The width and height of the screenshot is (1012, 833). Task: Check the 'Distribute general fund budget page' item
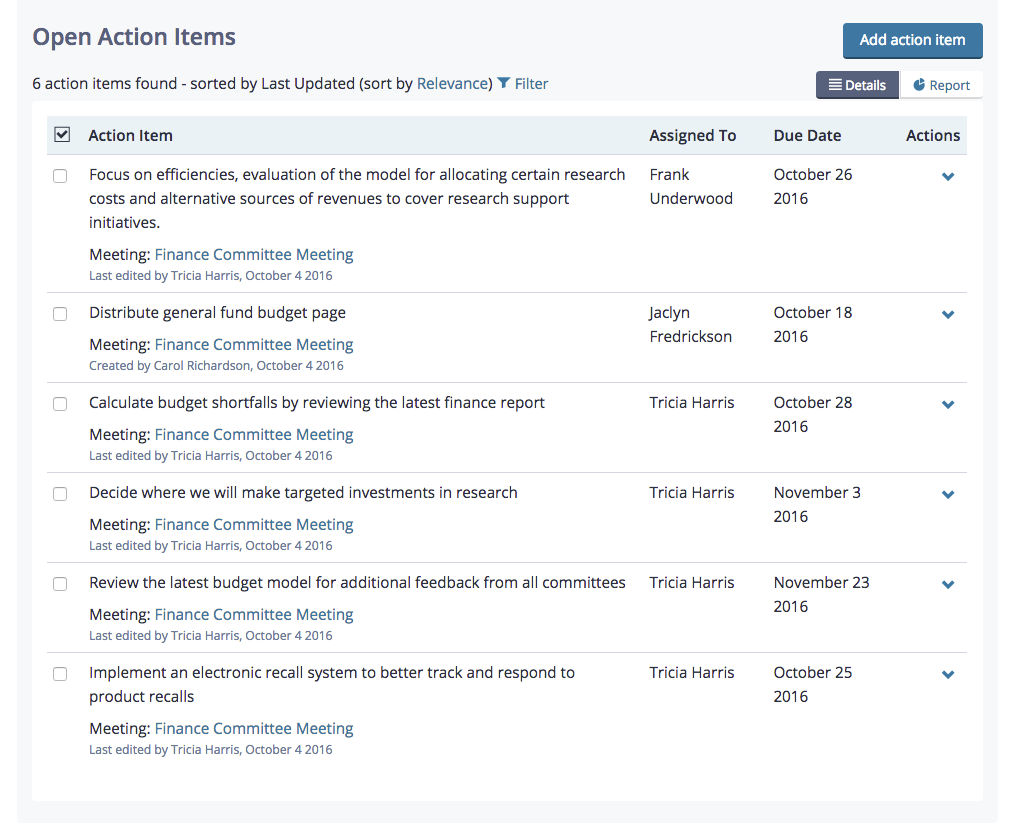pos(59,314)
